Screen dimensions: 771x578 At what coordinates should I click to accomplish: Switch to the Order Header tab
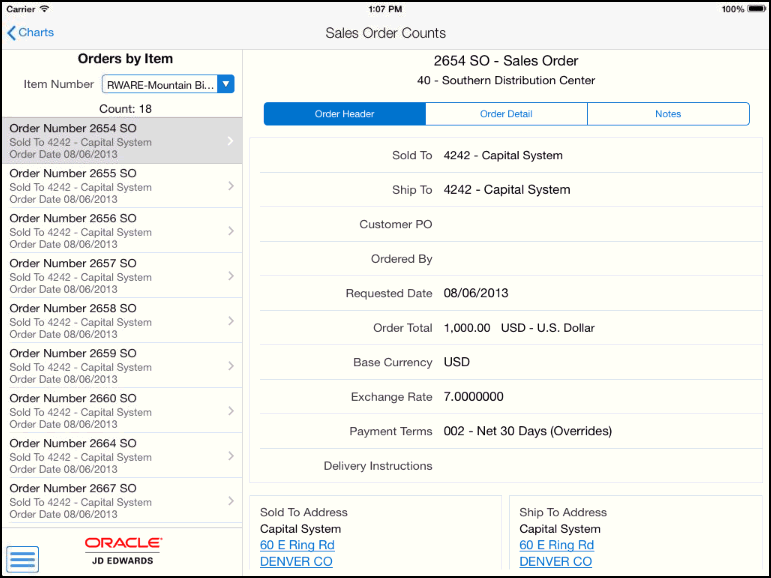click(345, 114)
